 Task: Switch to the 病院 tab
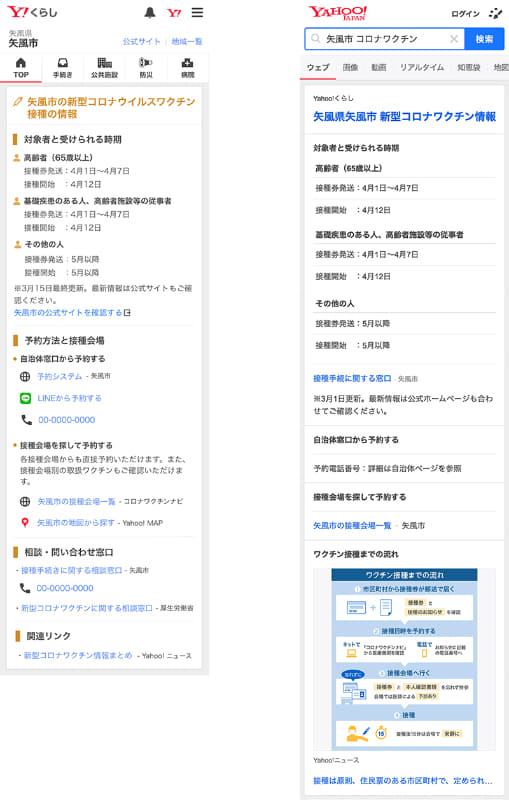pyautogui.click(x=188, y=68)
